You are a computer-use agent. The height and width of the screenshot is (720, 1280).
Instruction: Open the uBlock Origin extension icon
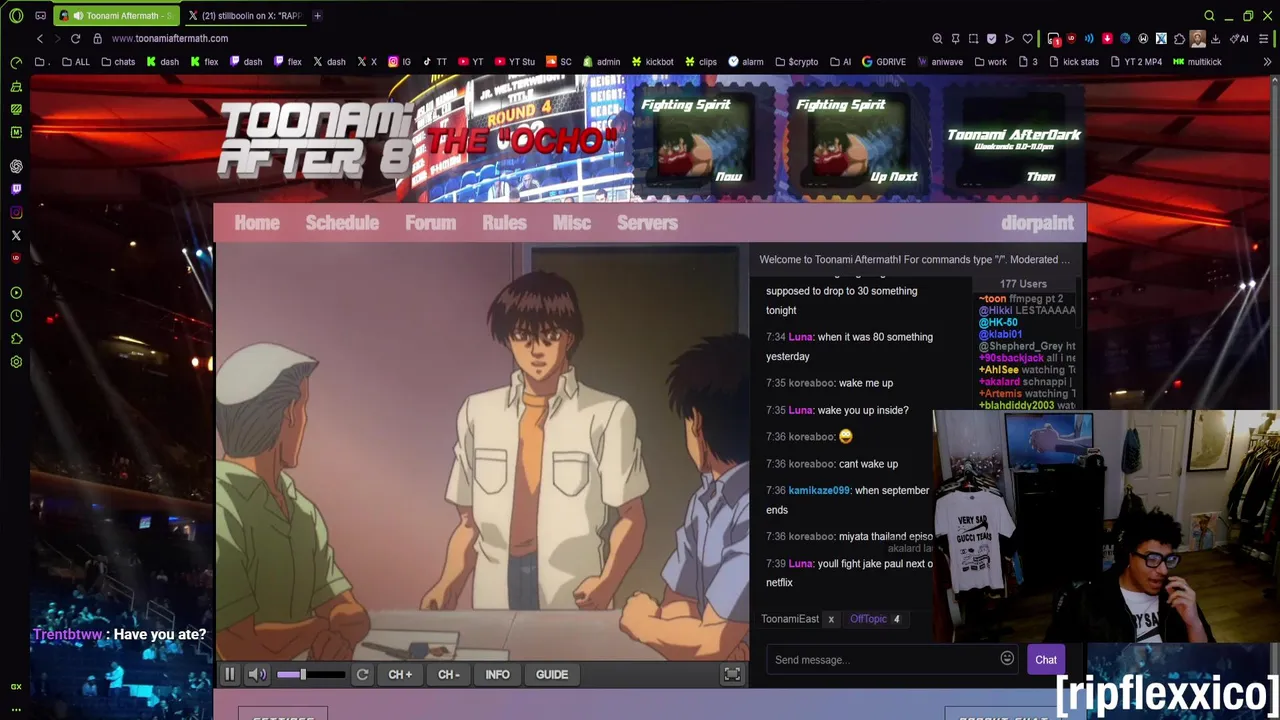coord(1071,39)
